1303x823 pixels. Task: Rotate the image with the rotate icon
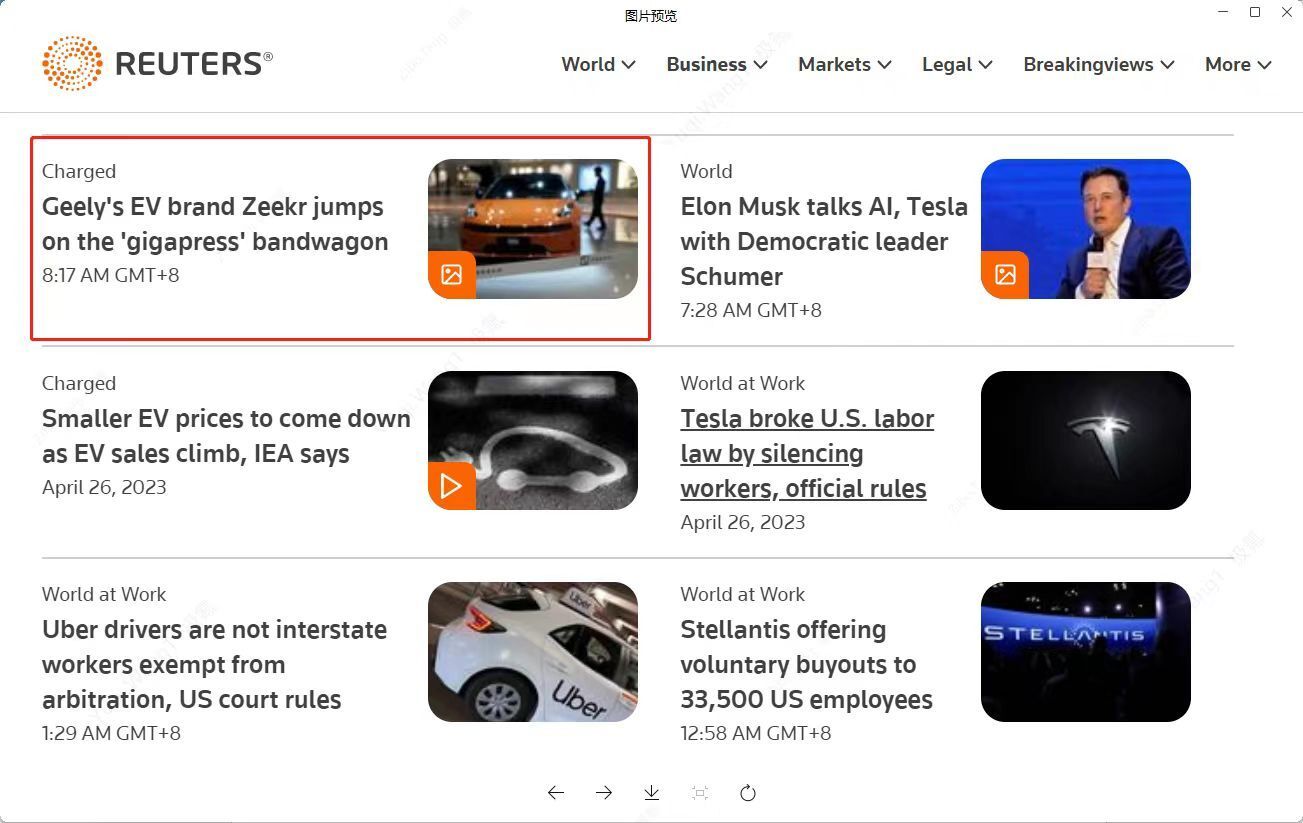coord(748,793)
